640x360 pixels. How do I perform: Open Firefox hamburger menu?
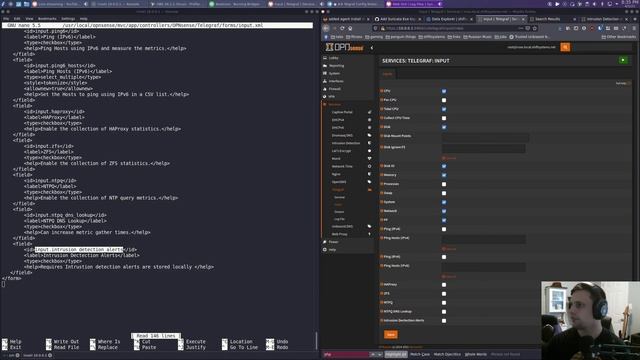click(633, 28)
